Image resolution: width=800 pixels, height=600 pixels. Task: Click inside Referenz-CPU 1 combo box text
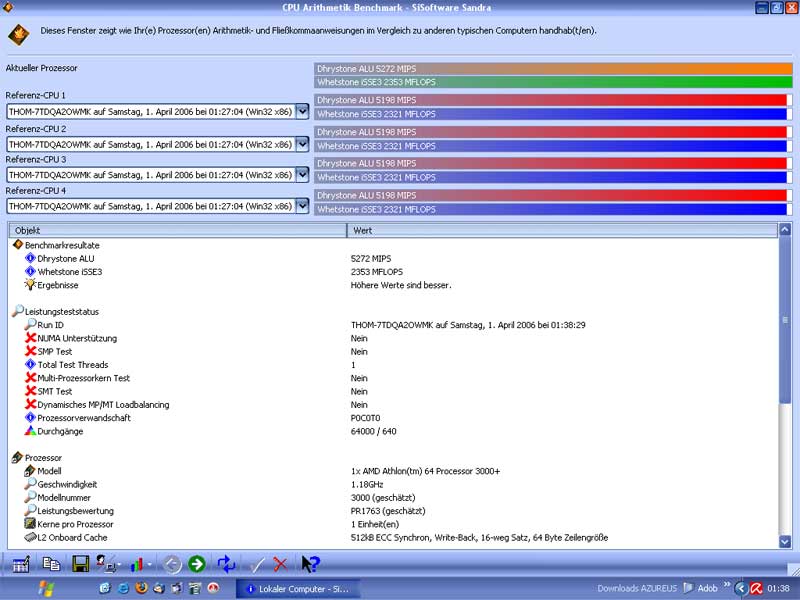pos(151,111)
